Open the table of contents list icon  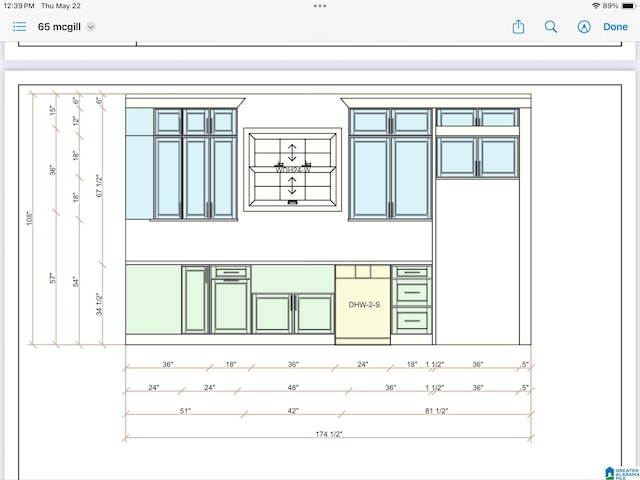pos(19,27)
